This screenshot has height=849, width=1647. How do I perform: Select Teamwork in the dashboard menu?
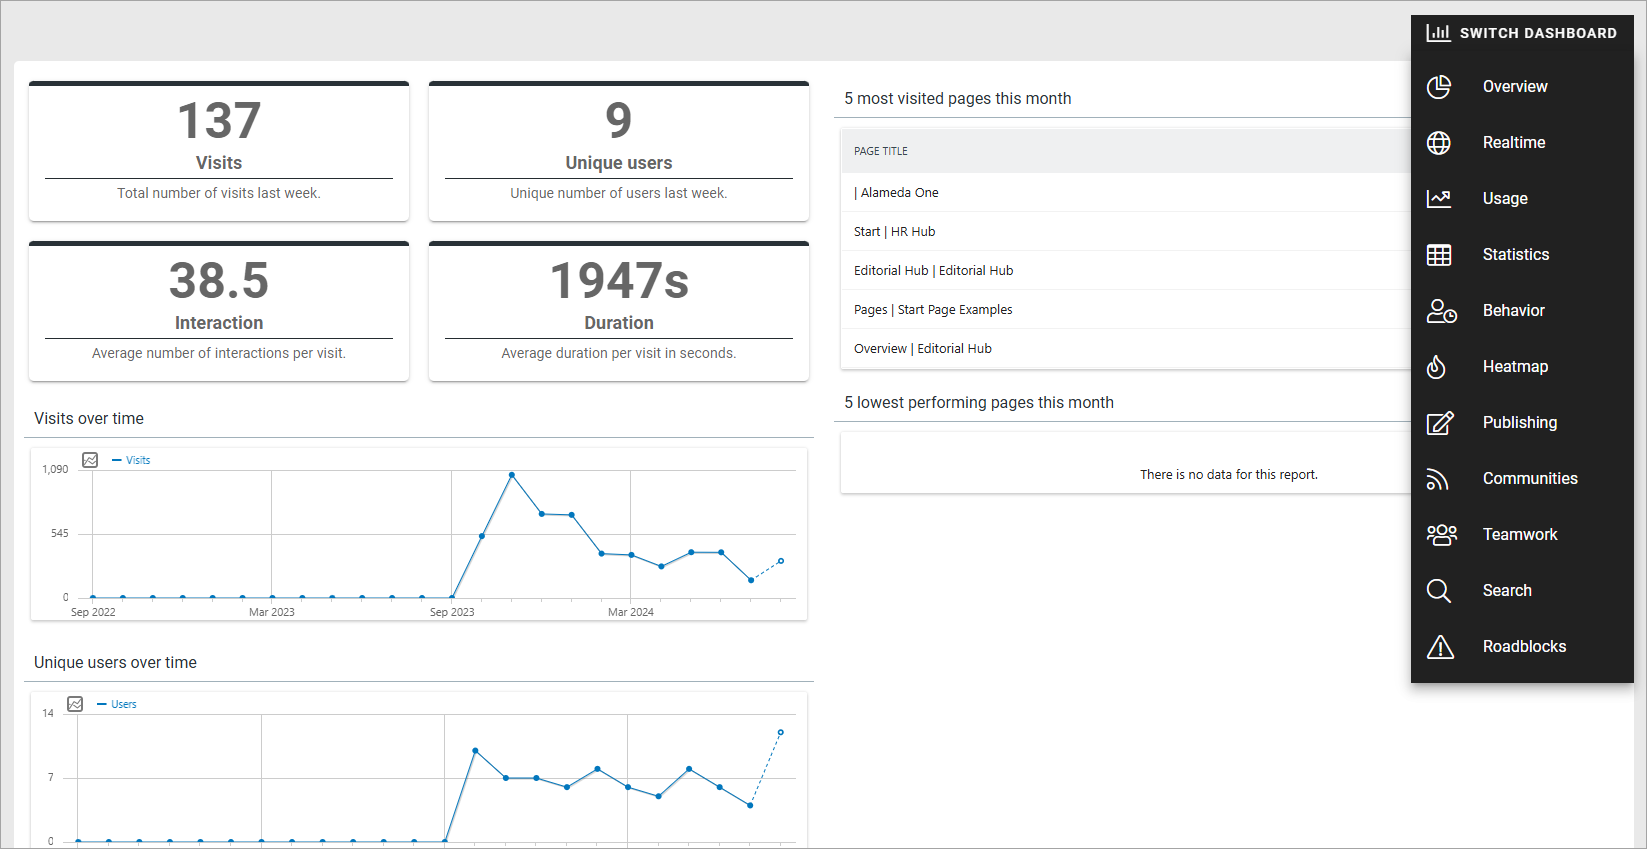coord(1522,535)
